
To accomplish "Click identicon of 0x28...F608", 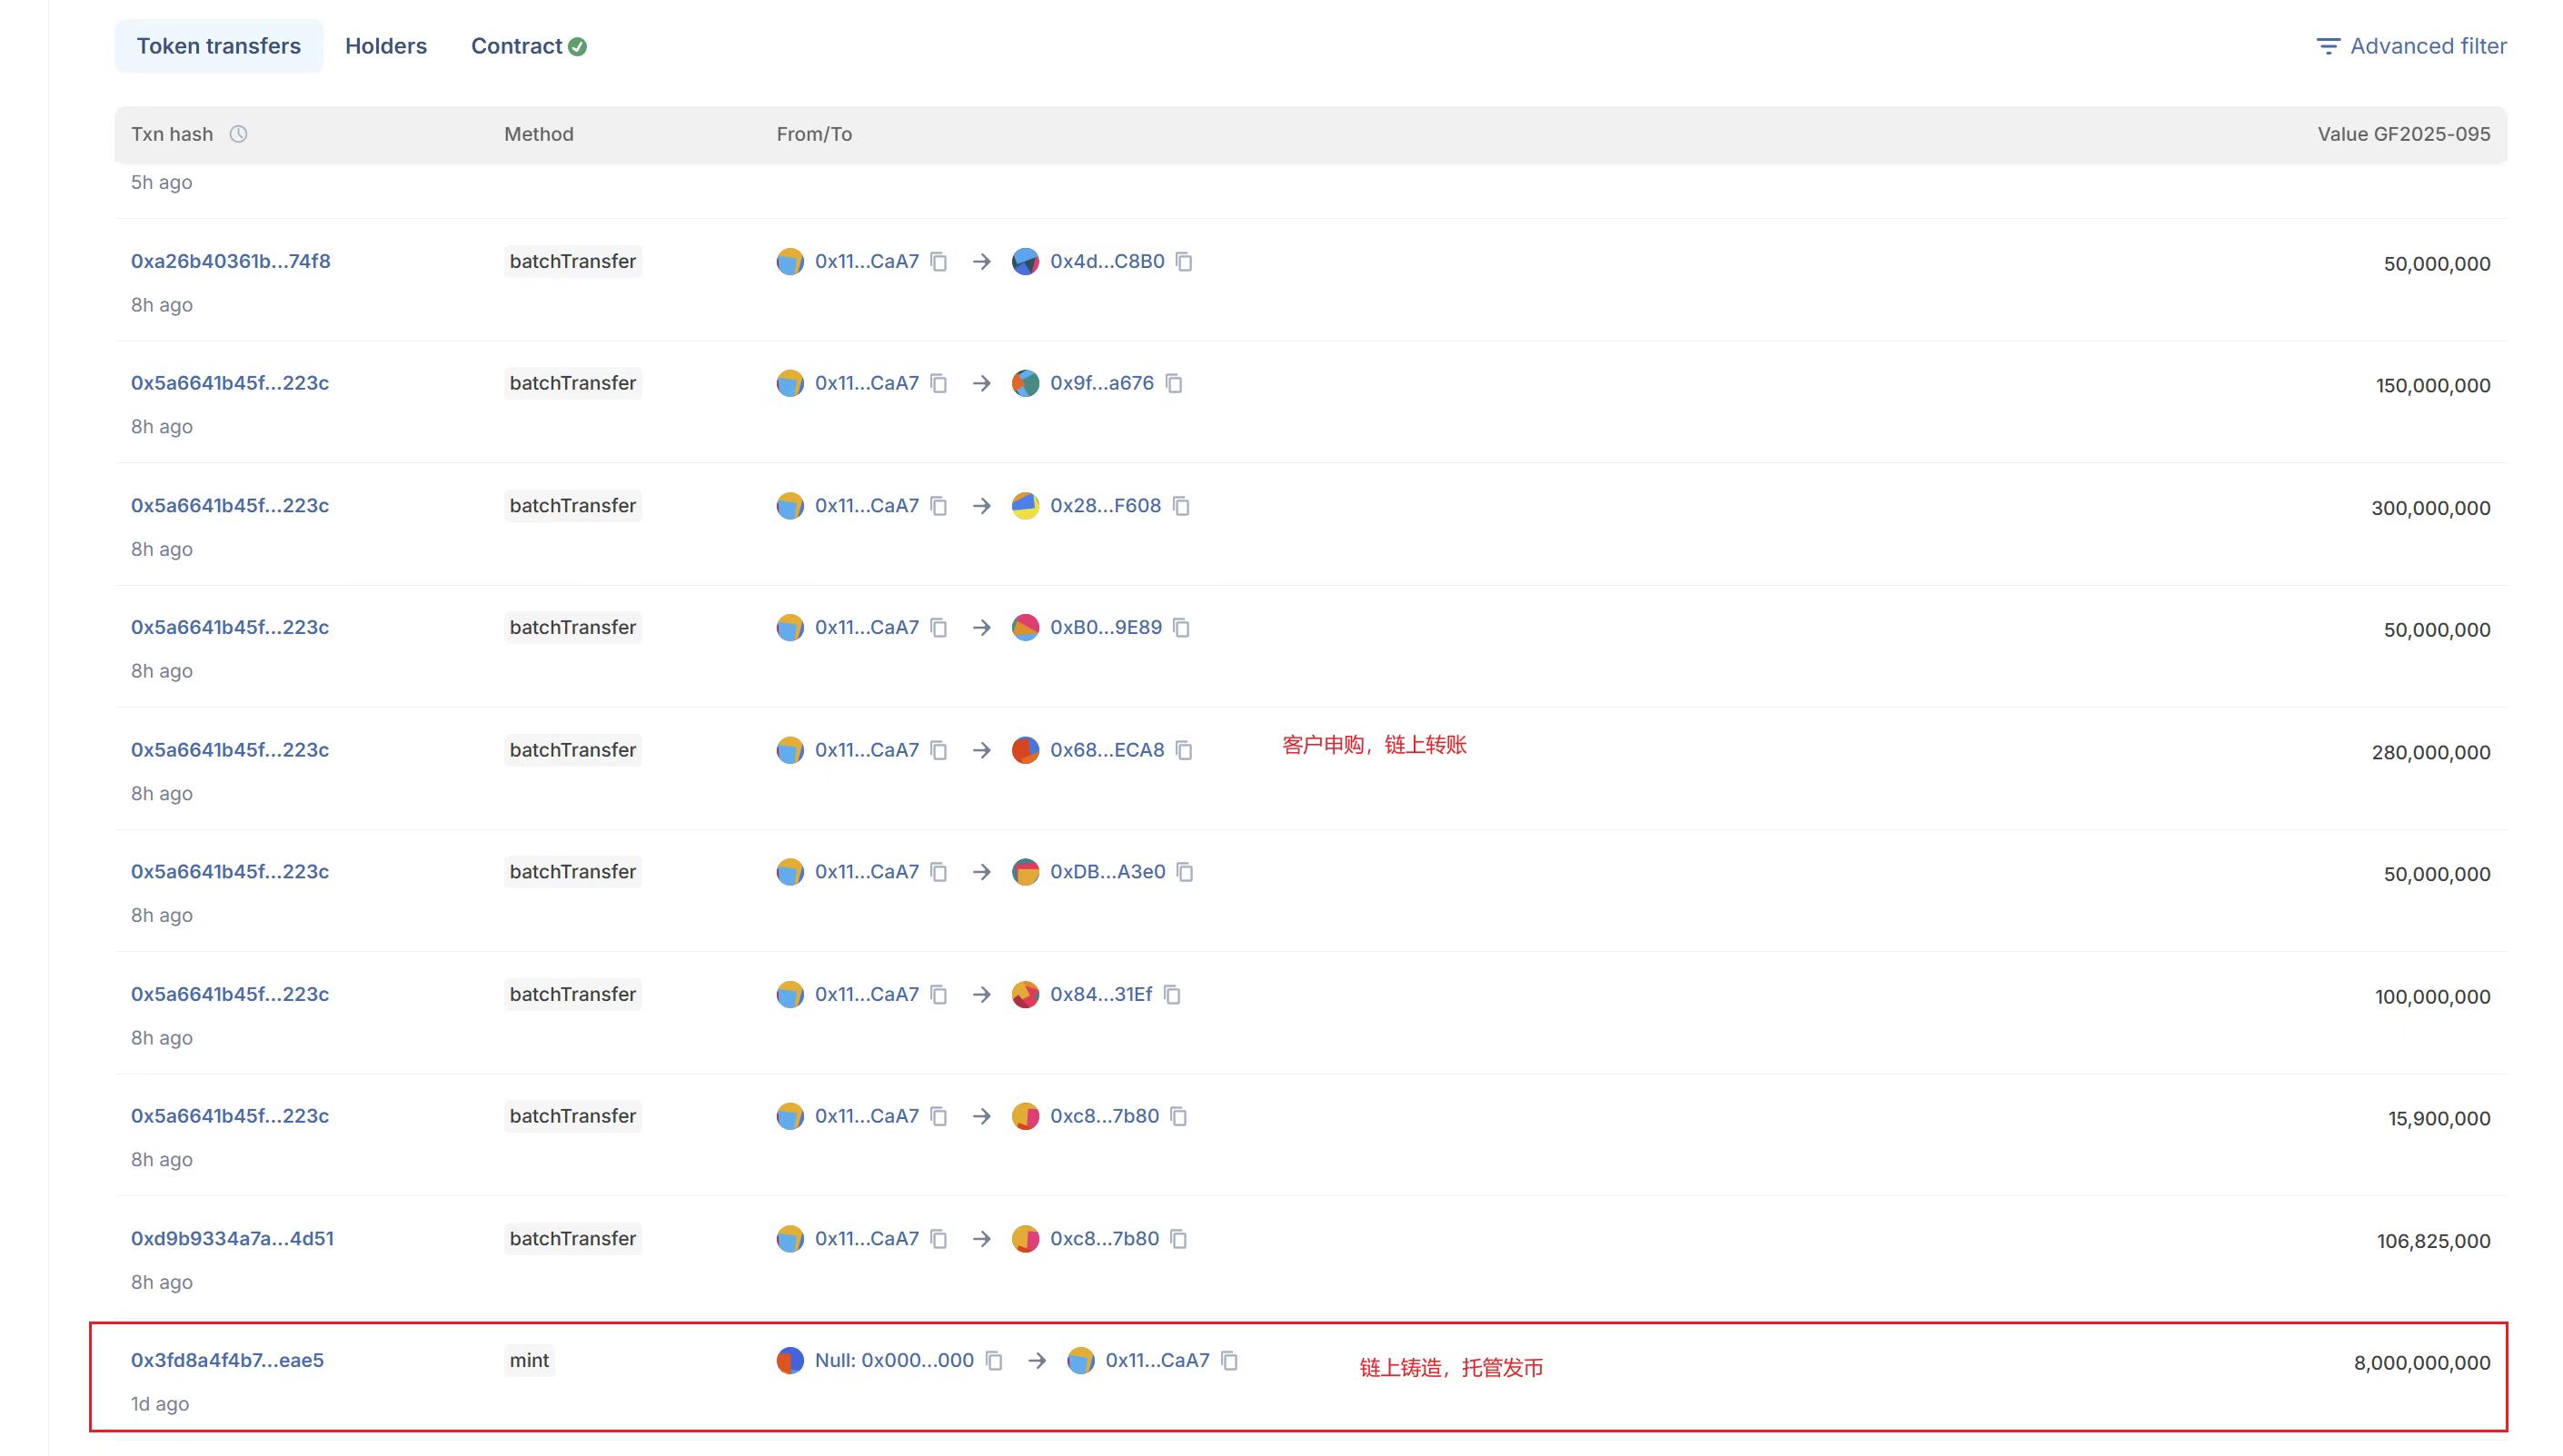I will point(1025,506).
